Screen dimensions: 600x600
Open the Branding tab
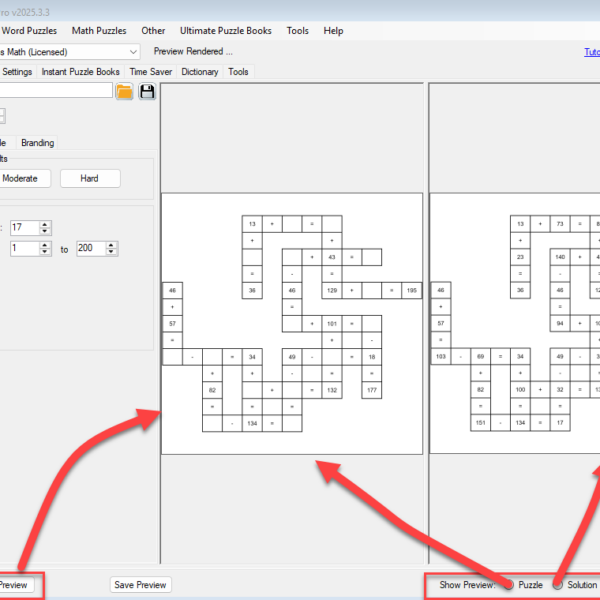(x=38, y=143)
